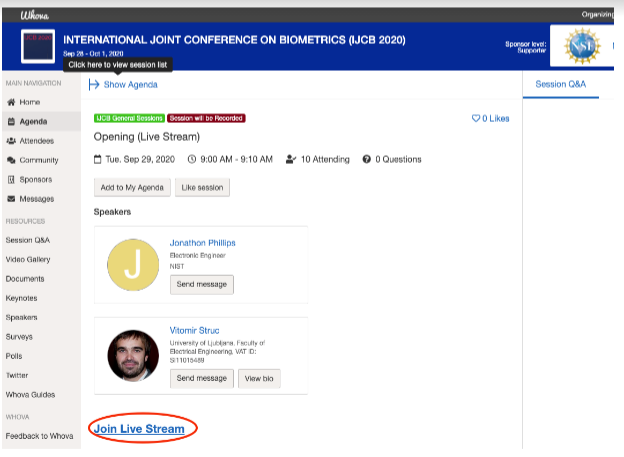Image resolution: width=624 pixels, height=457 pixels.
Task: Open Vitomir Struc profile link
Action: [194, 330]
